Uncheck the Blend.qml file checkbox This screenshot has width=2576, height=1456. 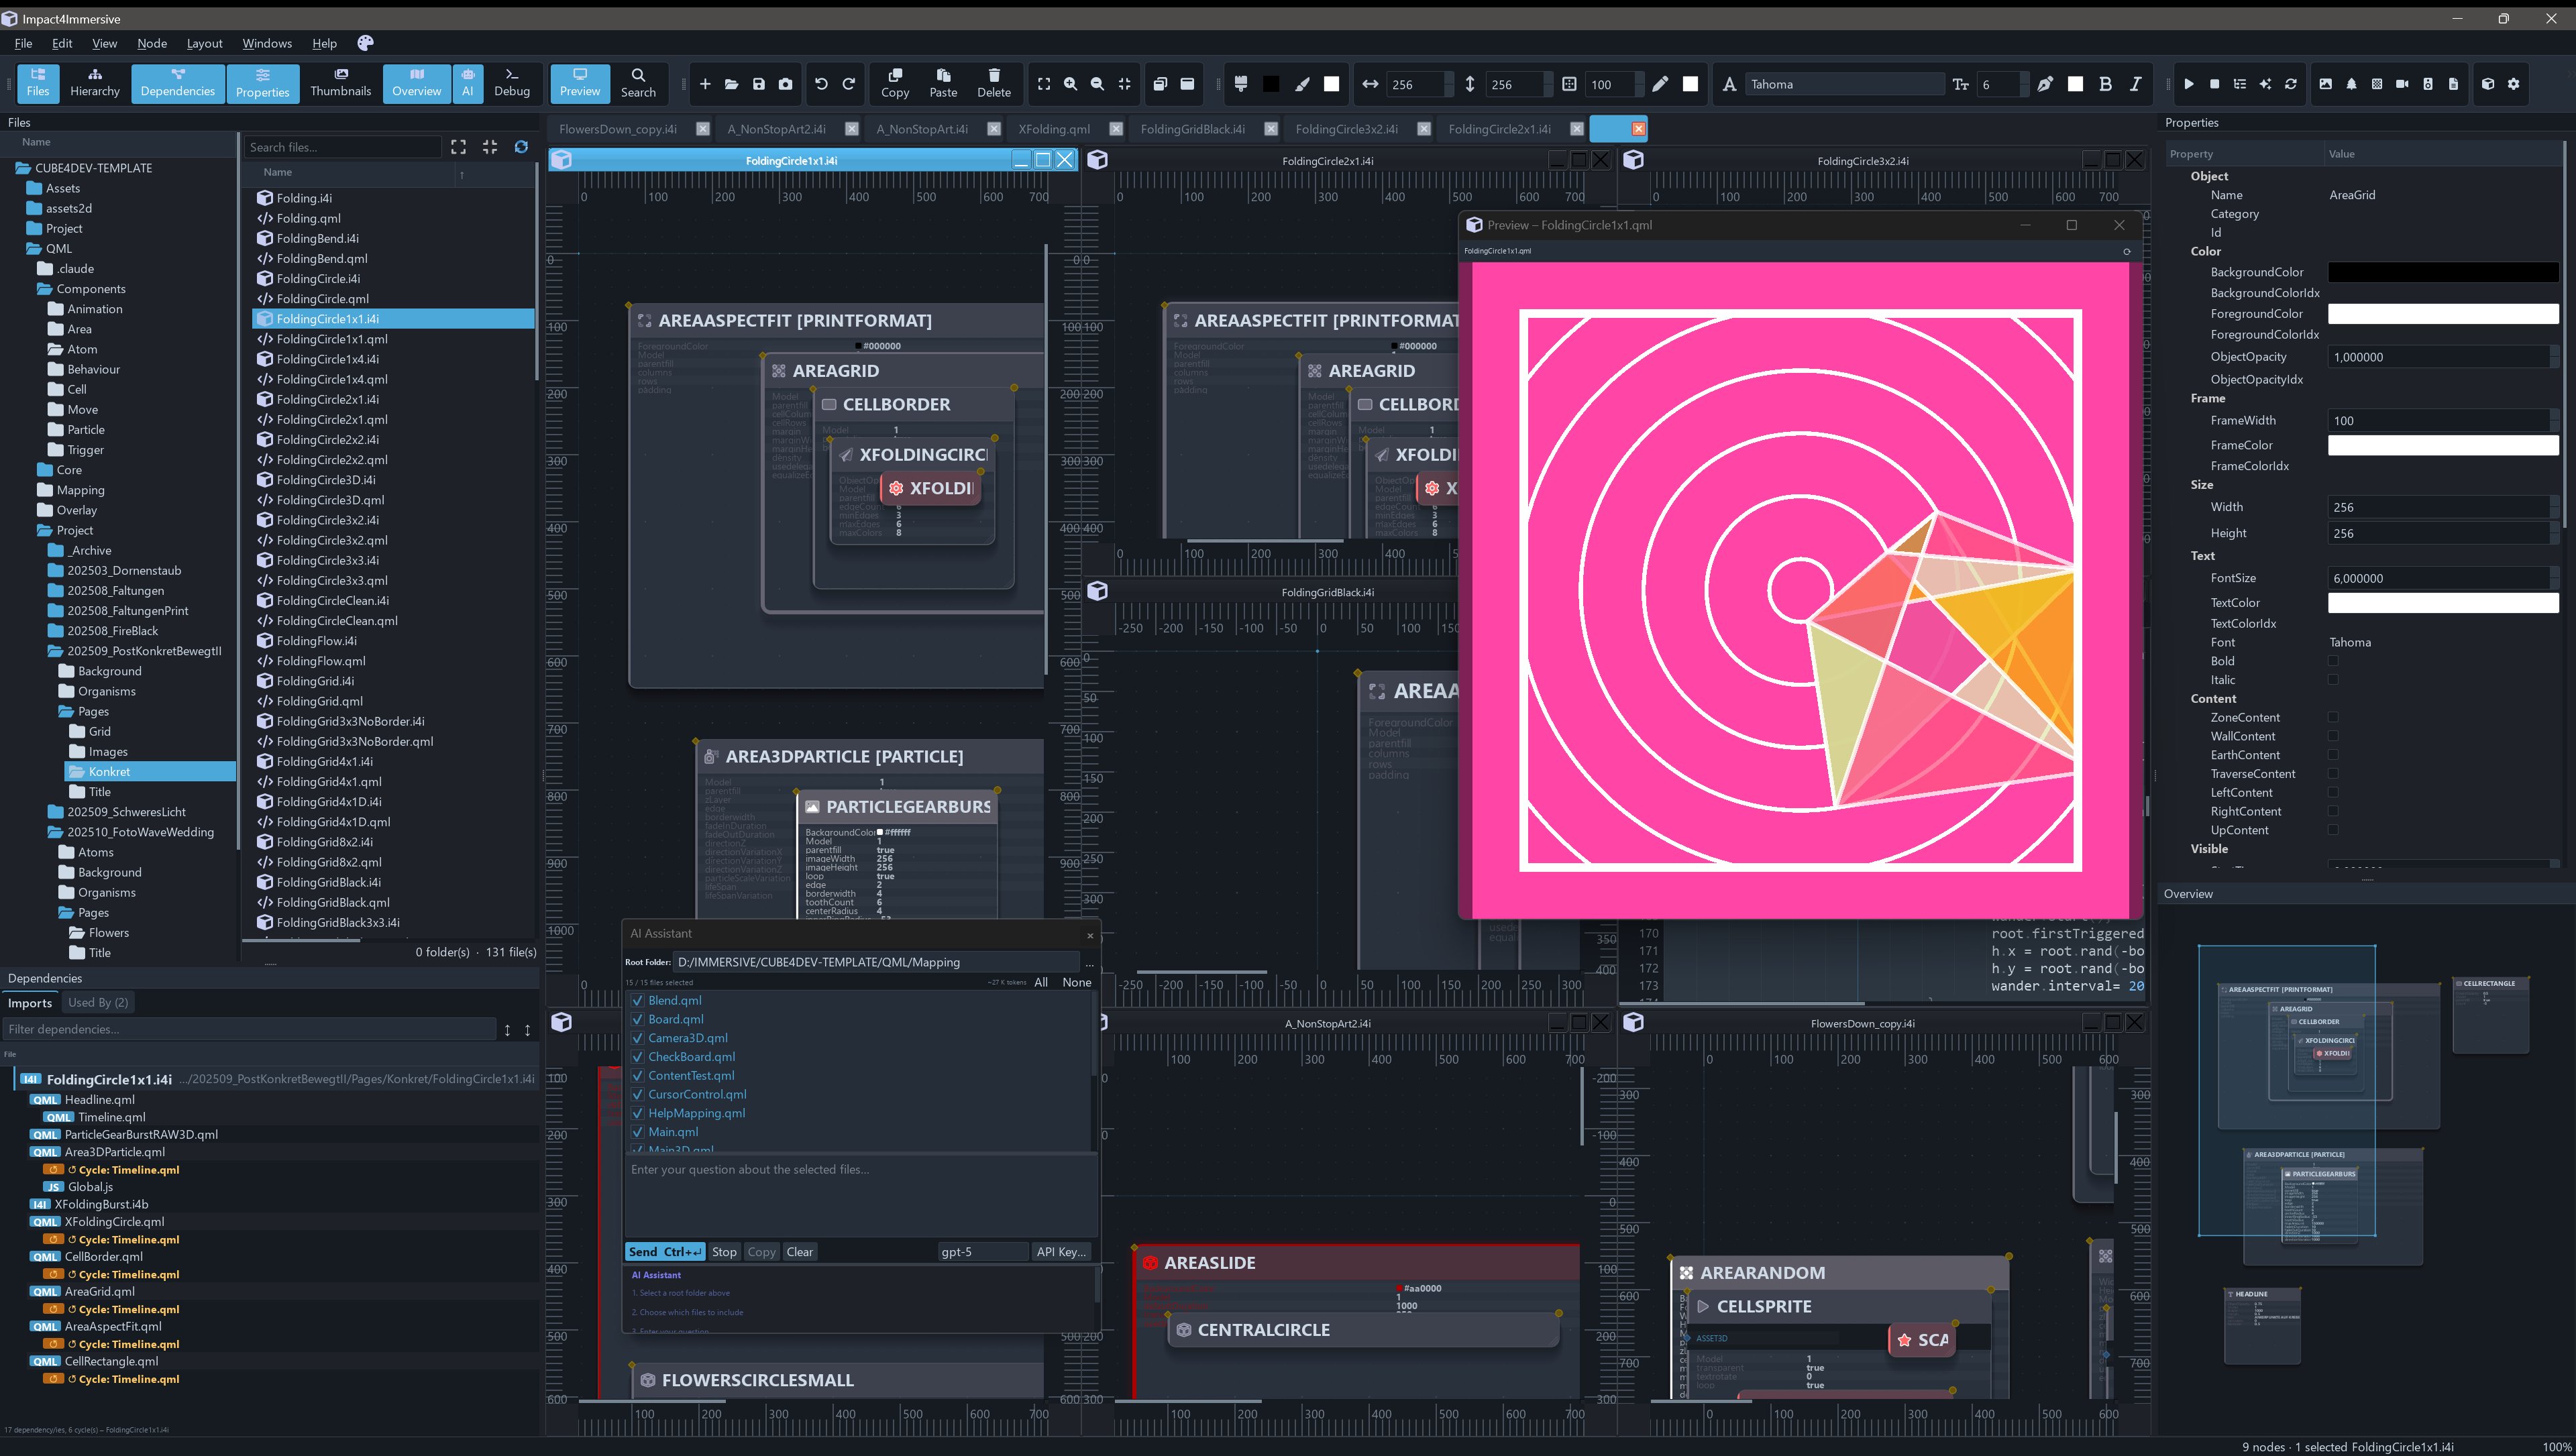click(x=637, y=1000)
